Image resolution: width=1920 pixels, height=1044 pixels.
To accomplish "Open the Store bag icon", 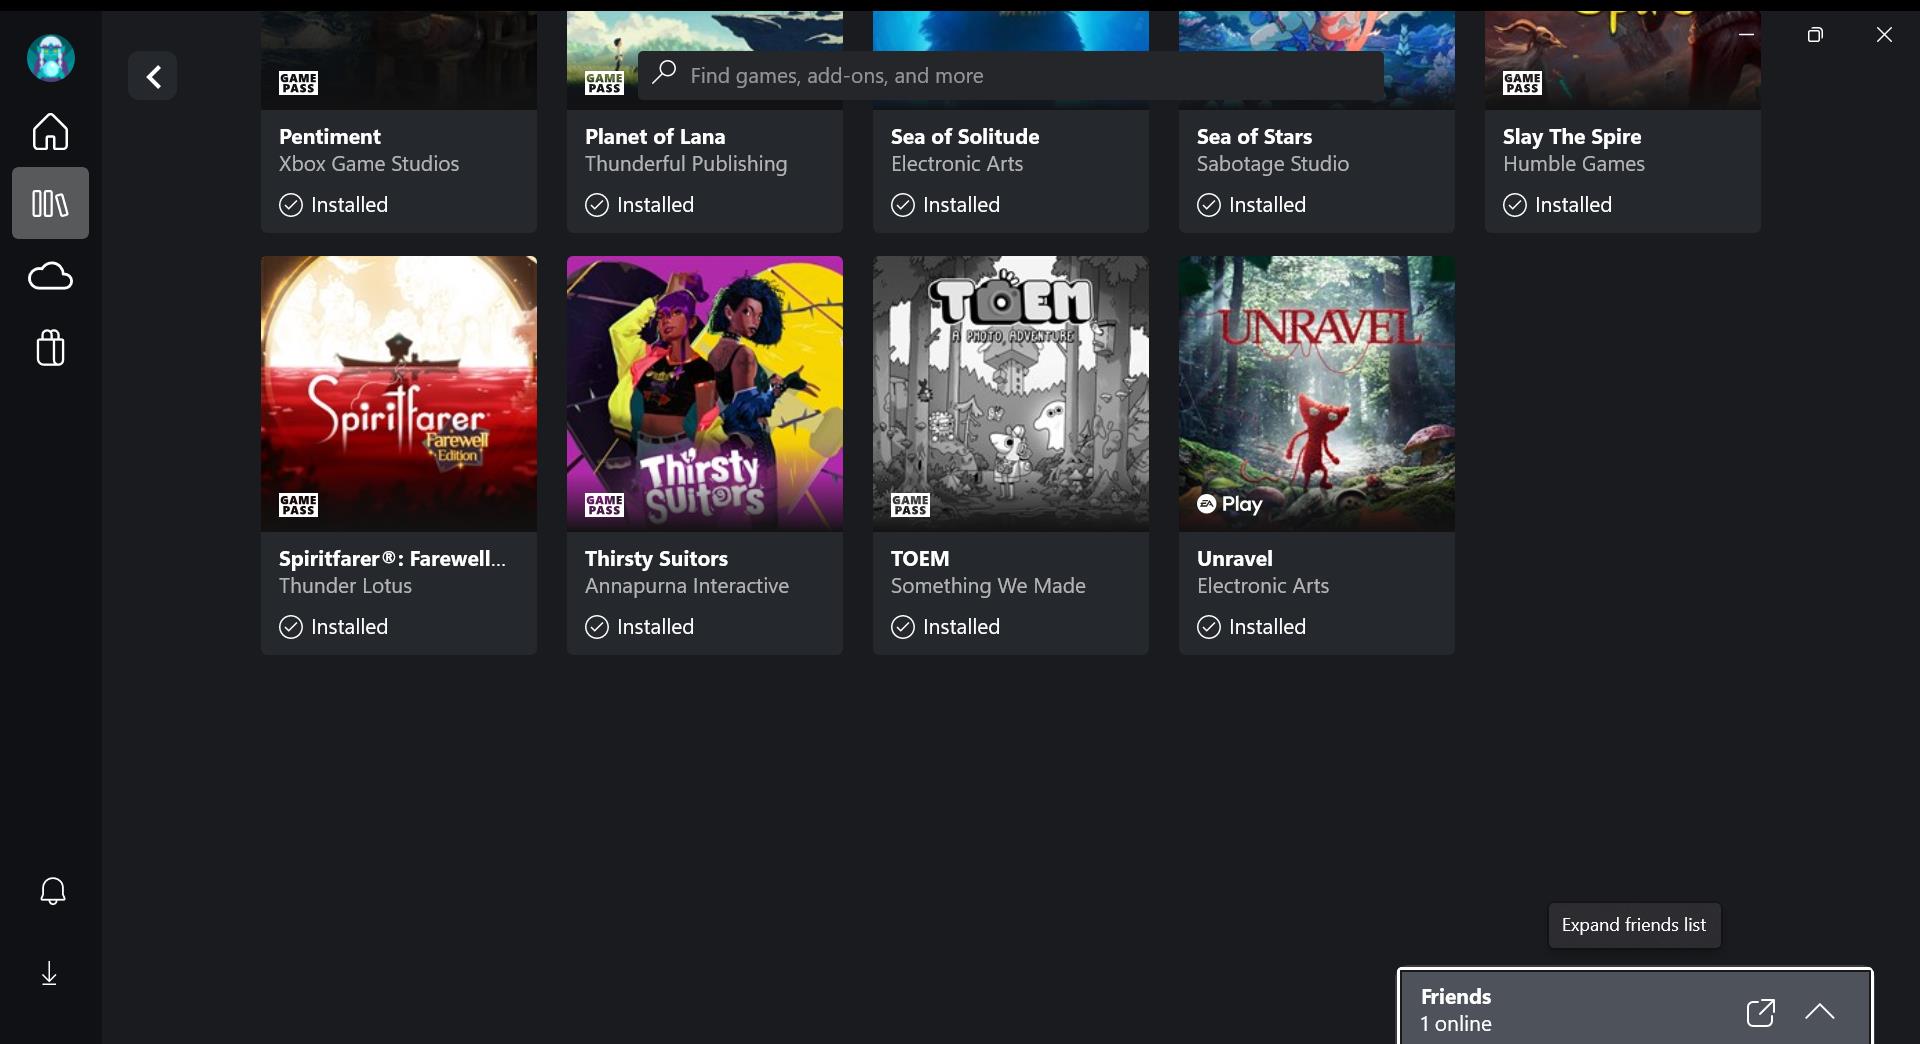I will tap(50, 348).
